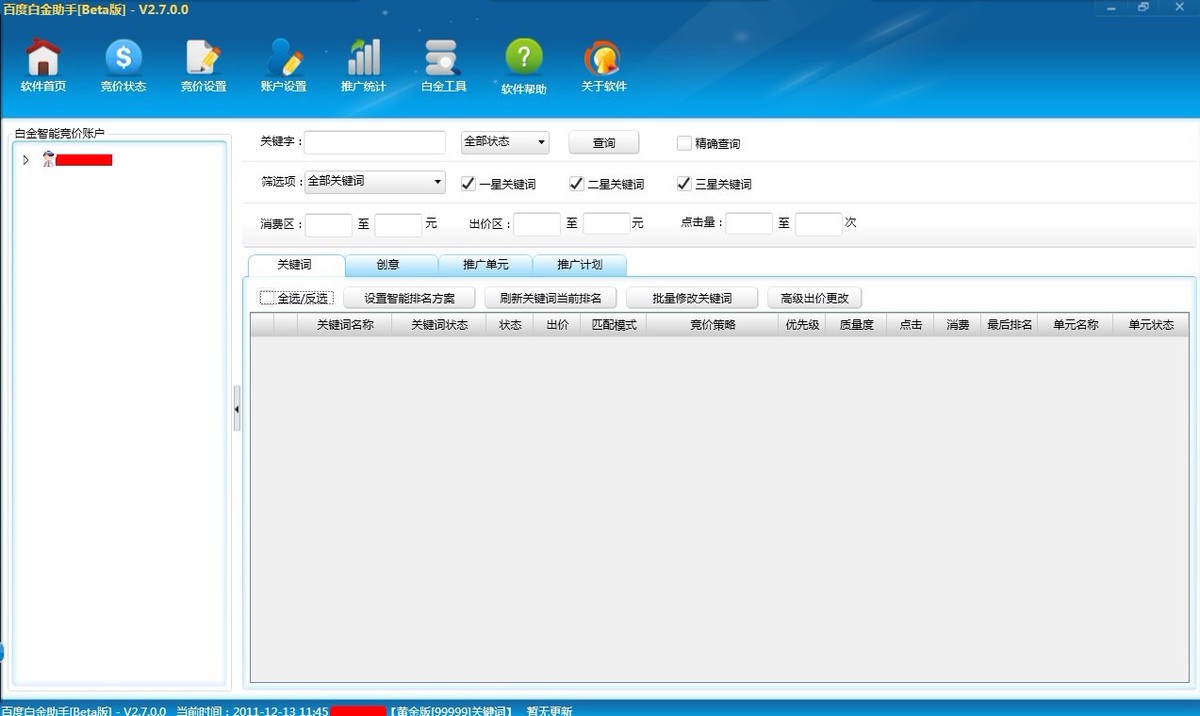Open 竞价设置 bidding settings icon
Viewport: 1200px width, 716px height.
tap(203, 59)
